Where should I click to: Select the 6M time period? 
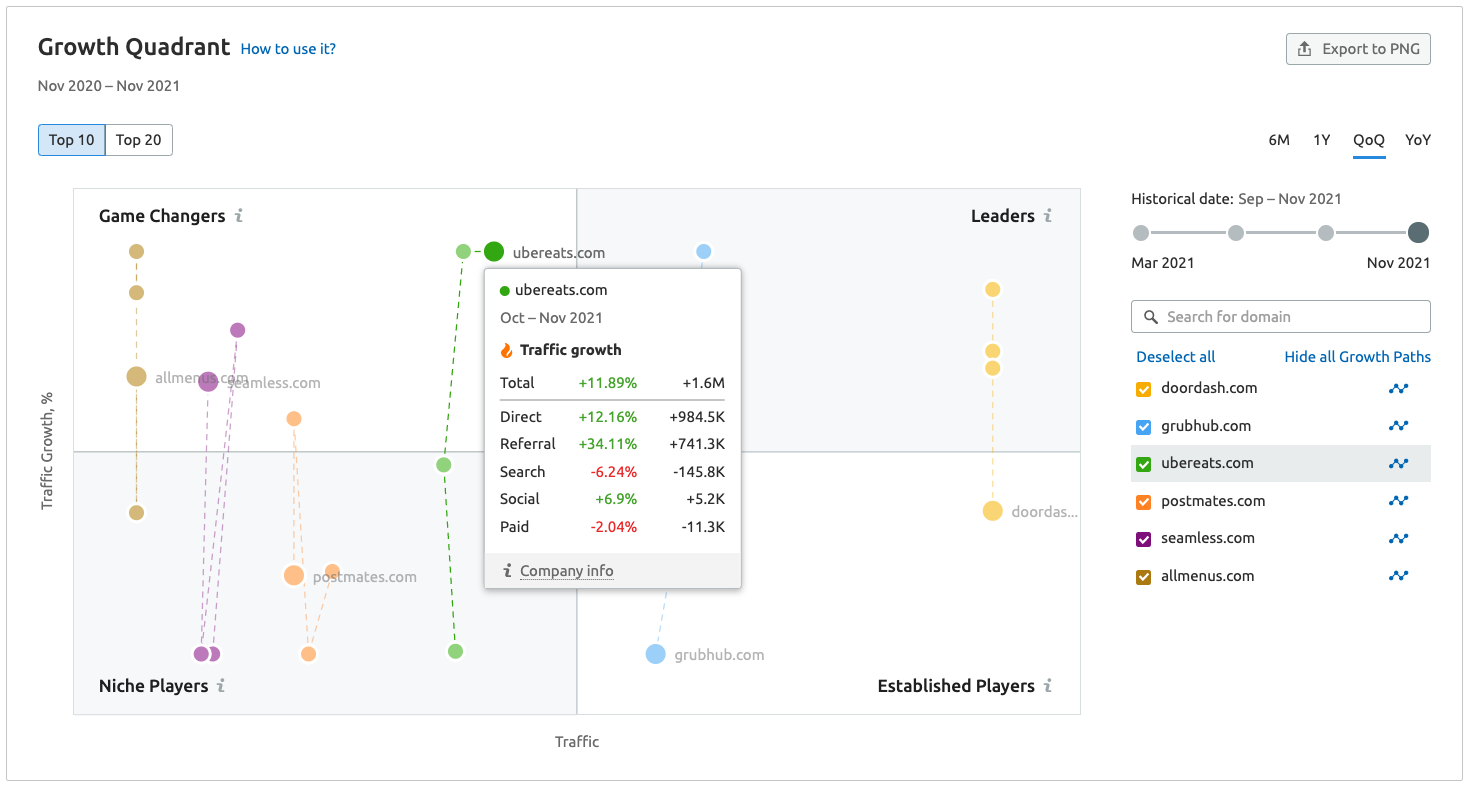coord(1279,140)
